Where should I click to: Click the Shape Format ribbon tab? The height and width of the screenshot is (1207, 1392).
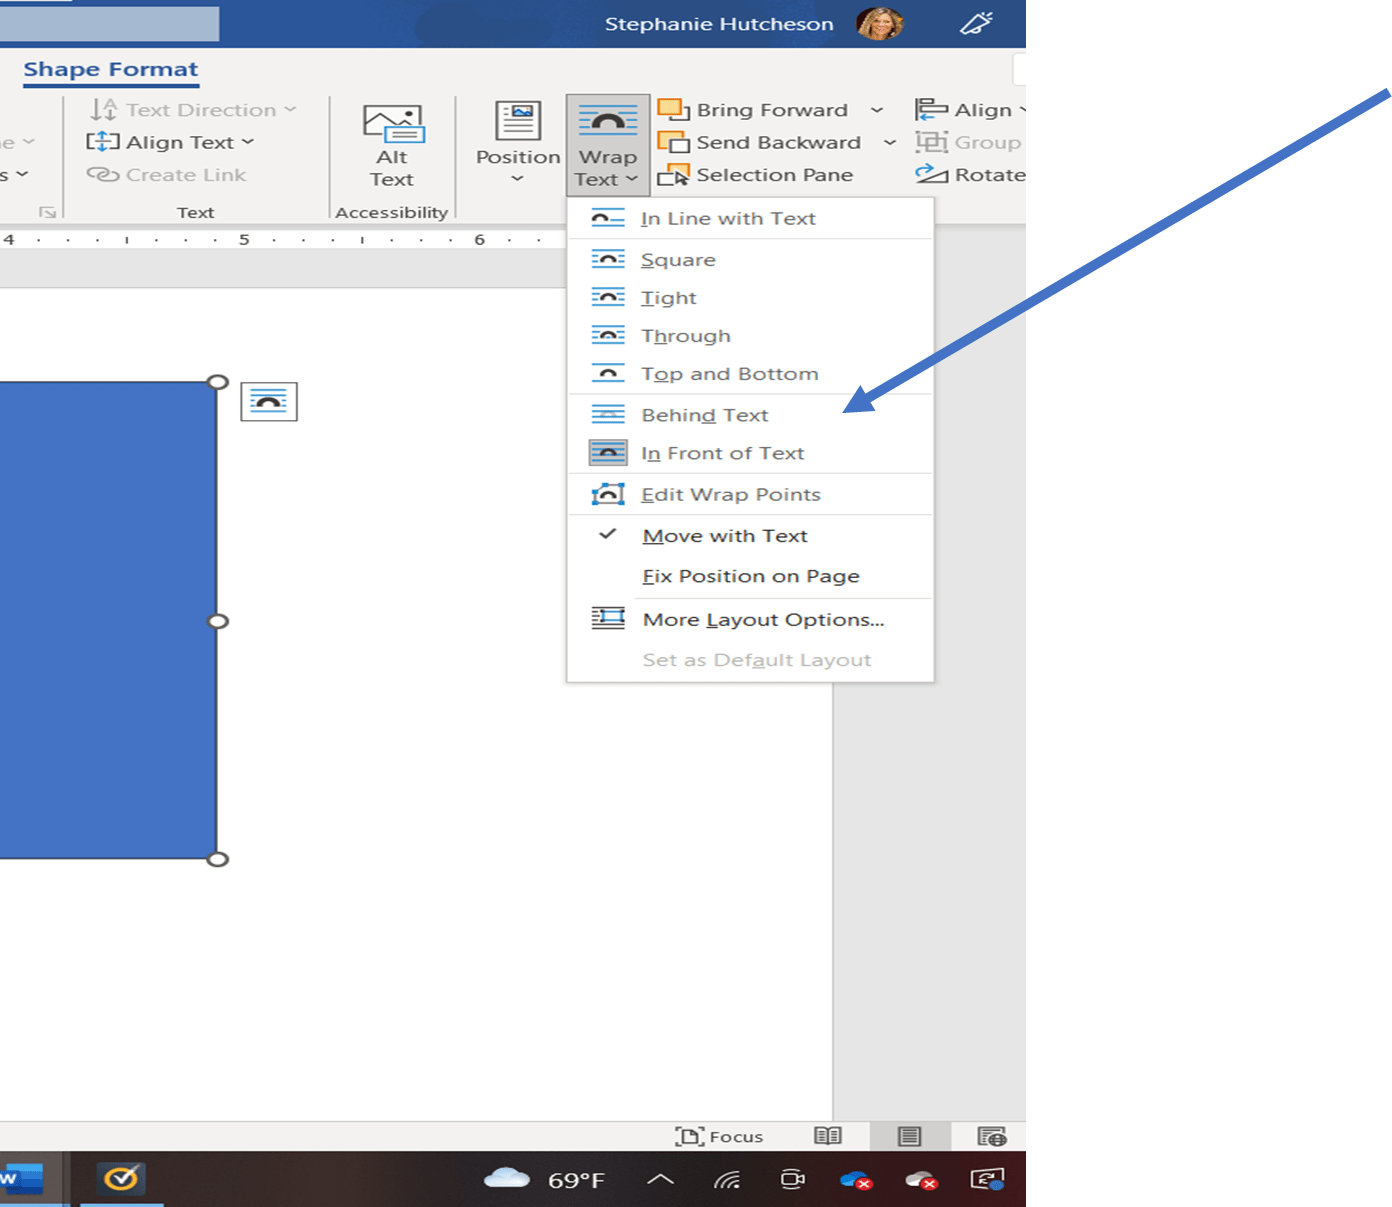(110, 69)
